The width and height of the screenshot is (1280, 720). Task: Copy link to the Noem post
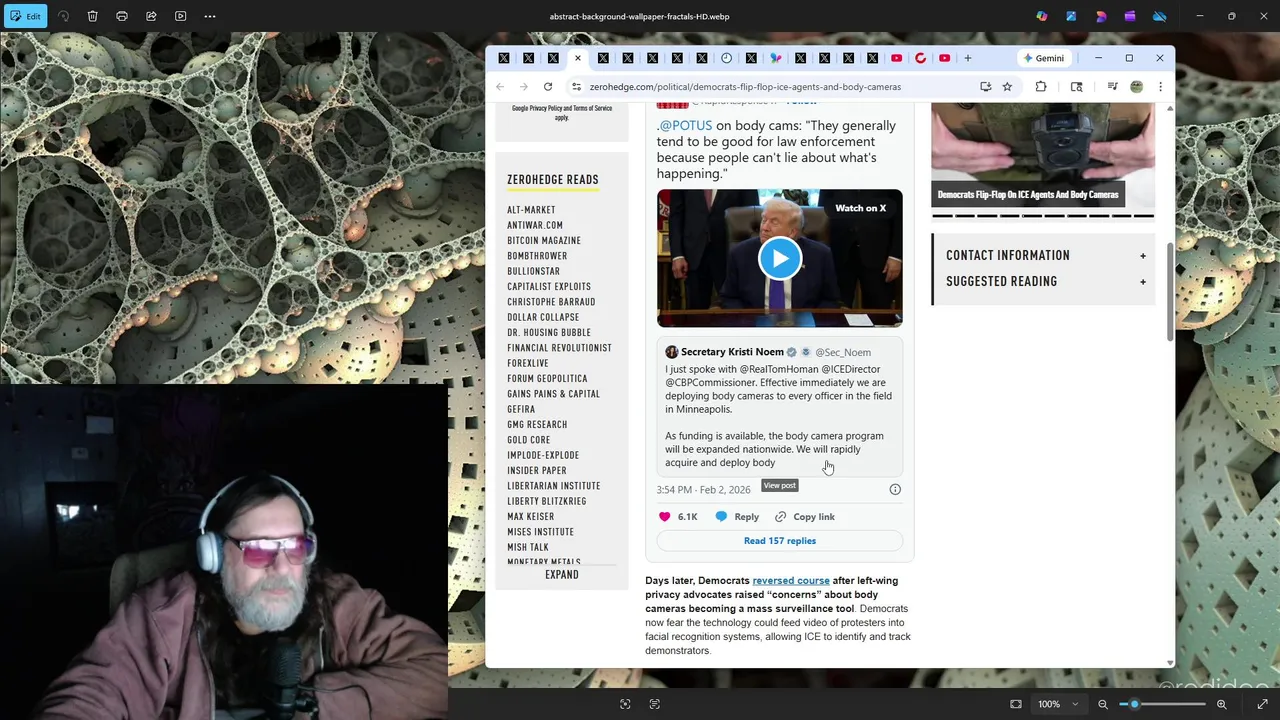tap(805, 517)
